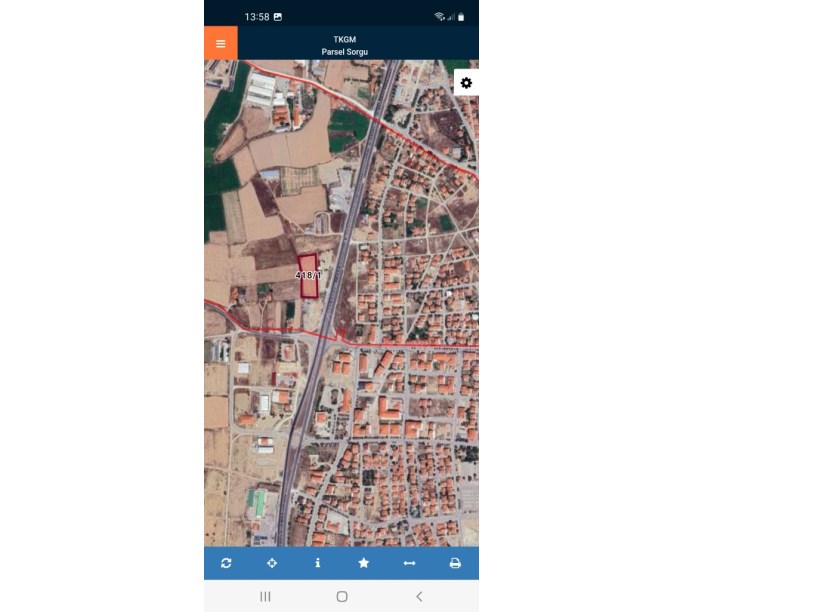The width and height of the screenshot is (816, 612).
Task: Select parcel labeled 418/1 on map
Action: tap(308, 276)
